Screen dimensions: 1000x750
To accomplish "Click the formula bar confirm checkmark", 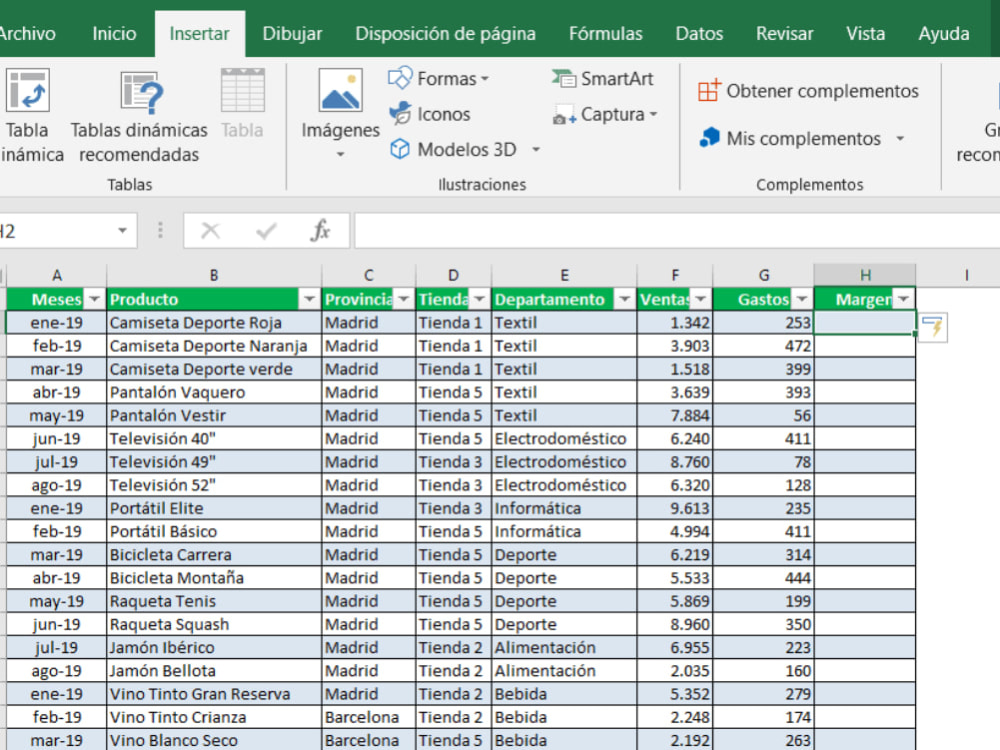I will pos(266,230).
